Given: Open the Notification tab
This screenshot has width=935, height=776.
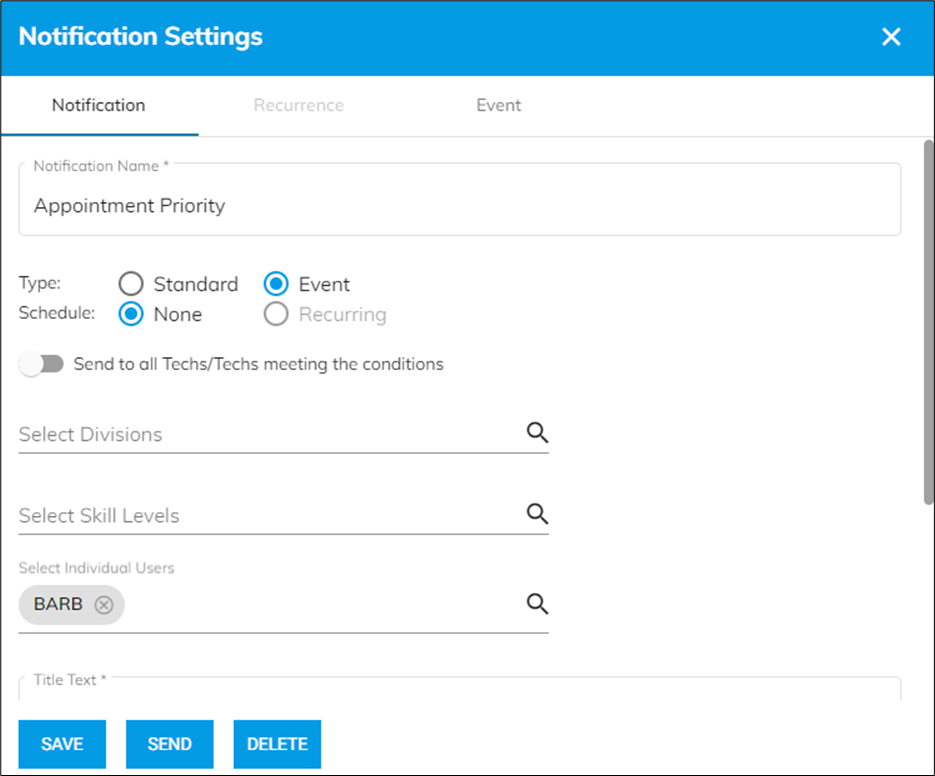Looking at the screenshot, I should [x=98, y=105].
